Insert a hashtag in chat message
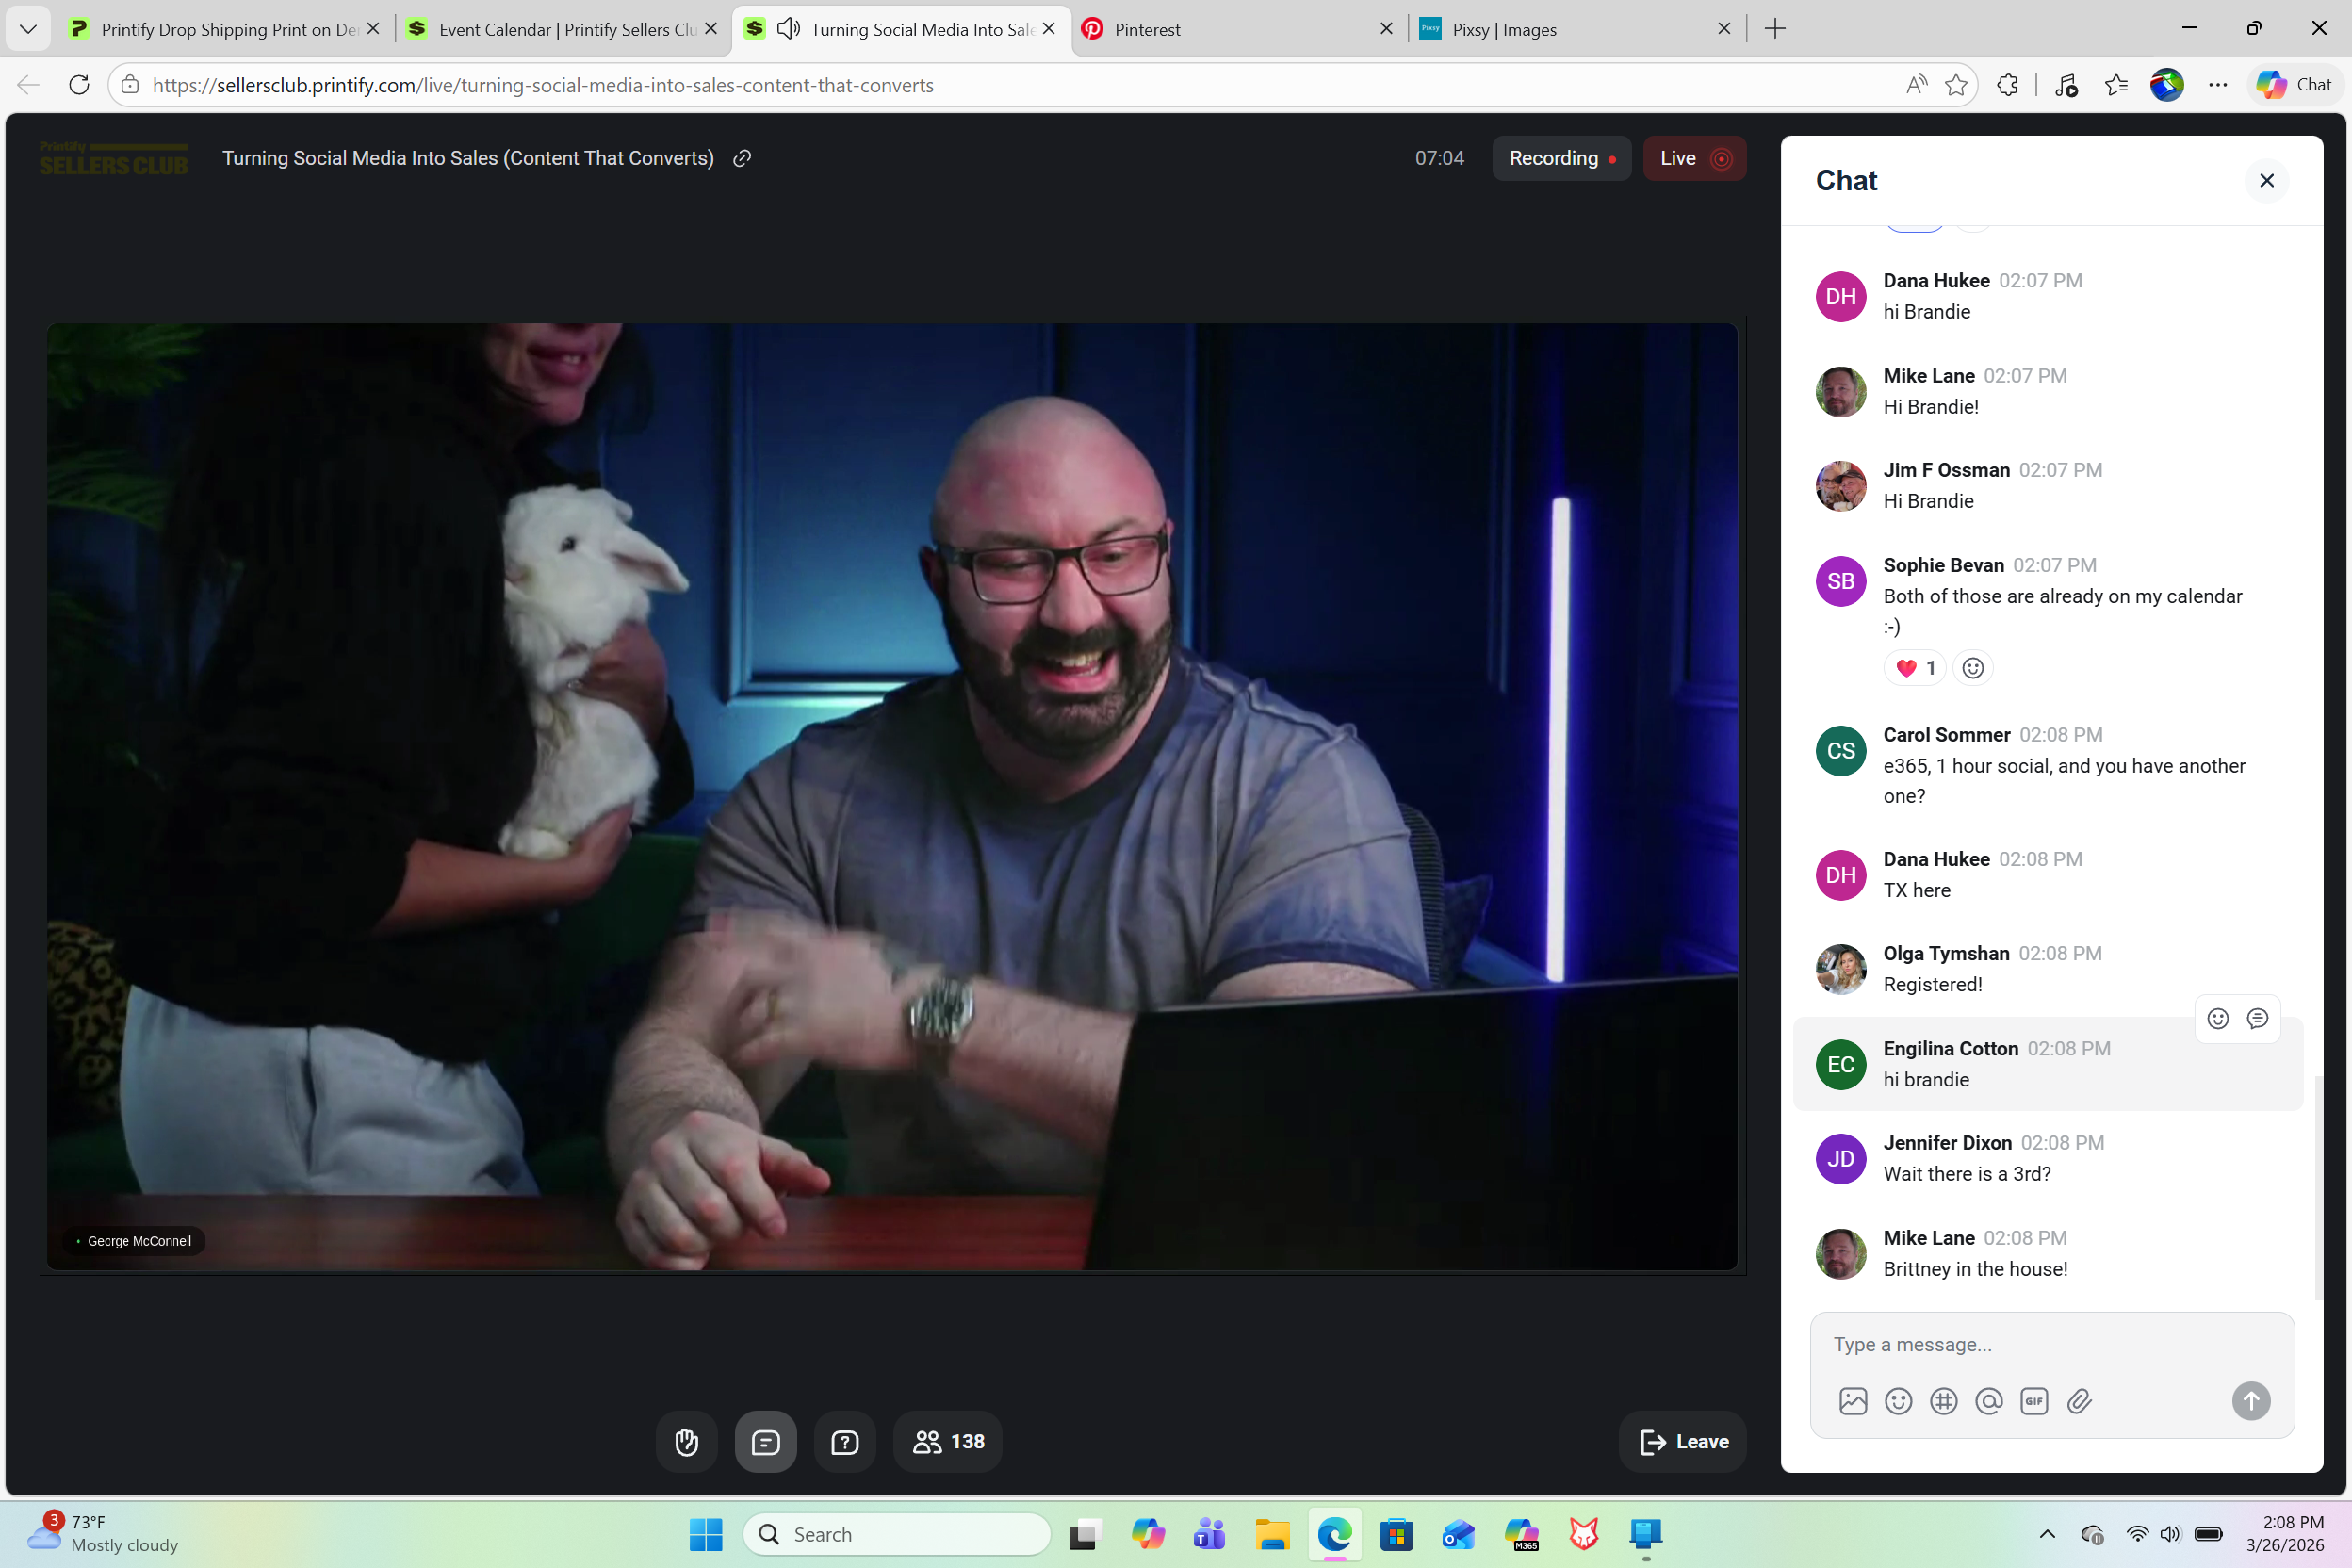 pyautogui.click(x=1943, y=1400)
